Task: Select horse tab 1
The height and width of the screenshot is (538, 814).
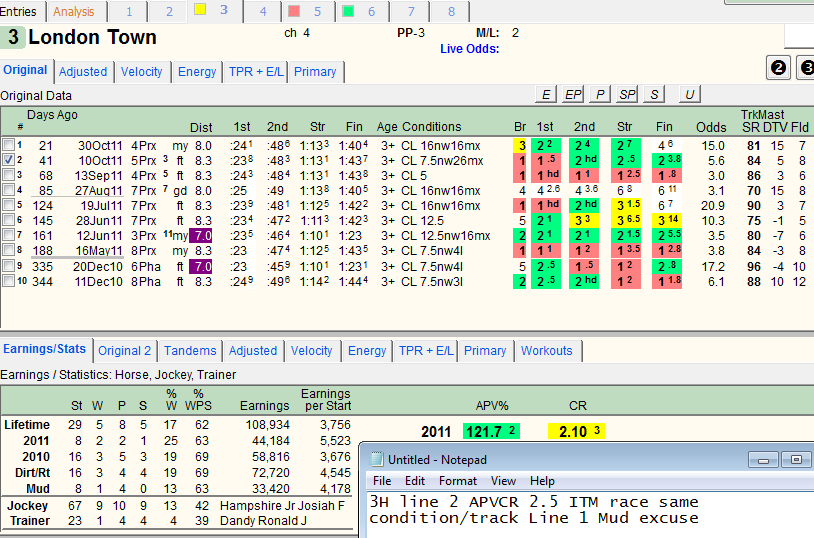Action: pos(129,11)
